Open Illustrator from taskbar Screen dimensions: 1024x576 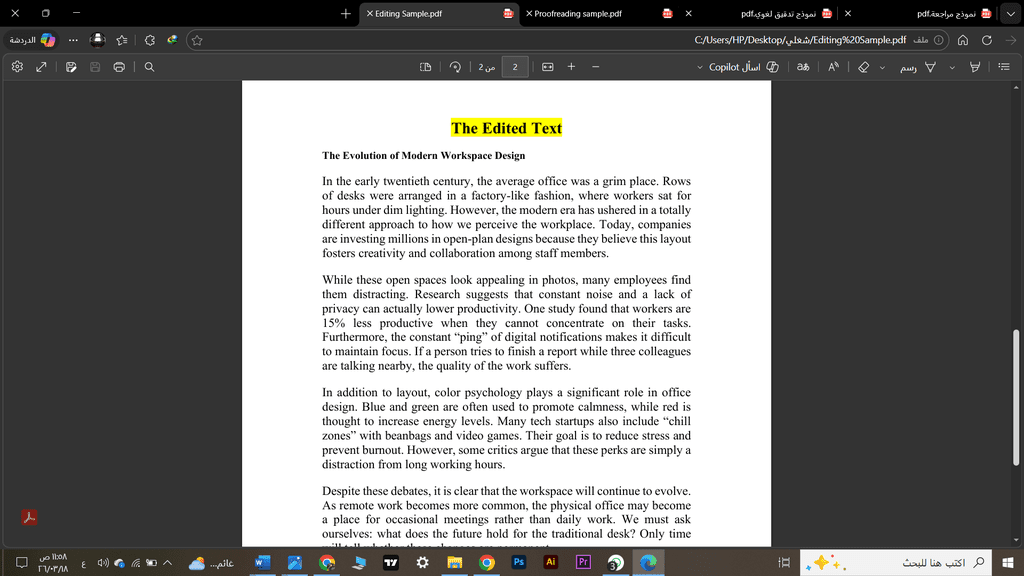pos(551,562)
